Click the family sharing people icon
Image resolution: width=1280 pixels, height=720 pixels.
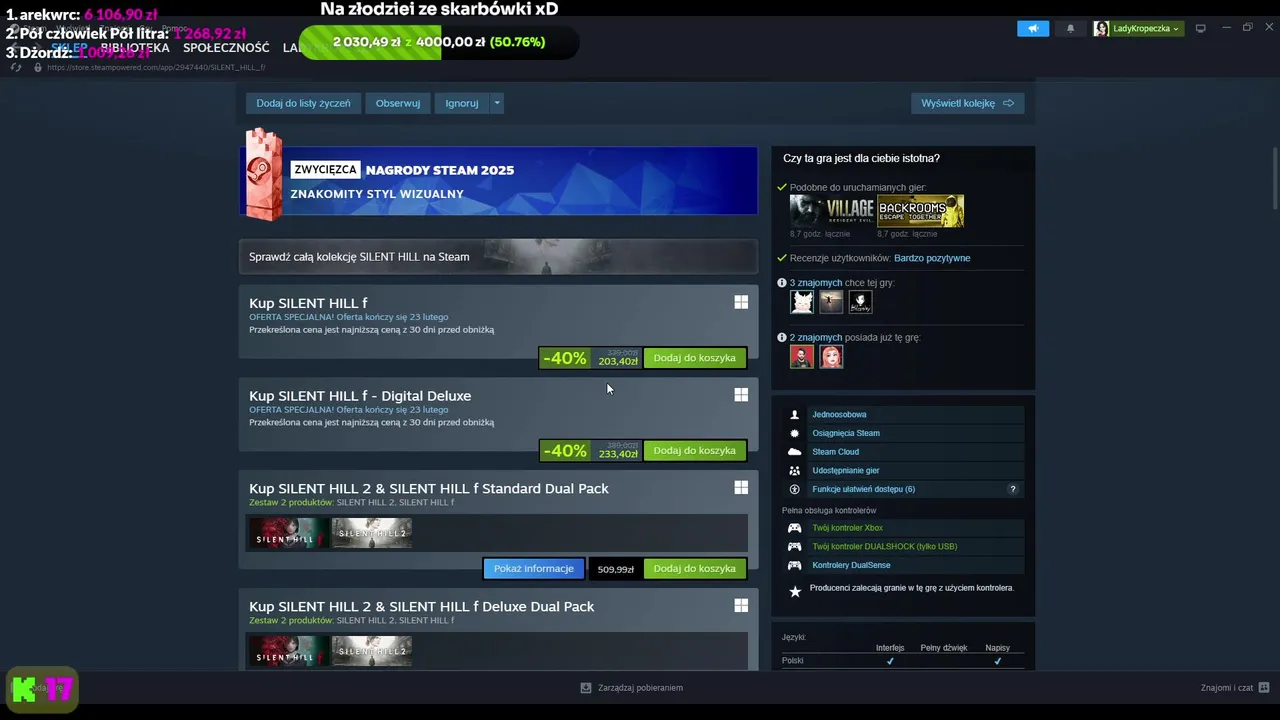point(795,470)
